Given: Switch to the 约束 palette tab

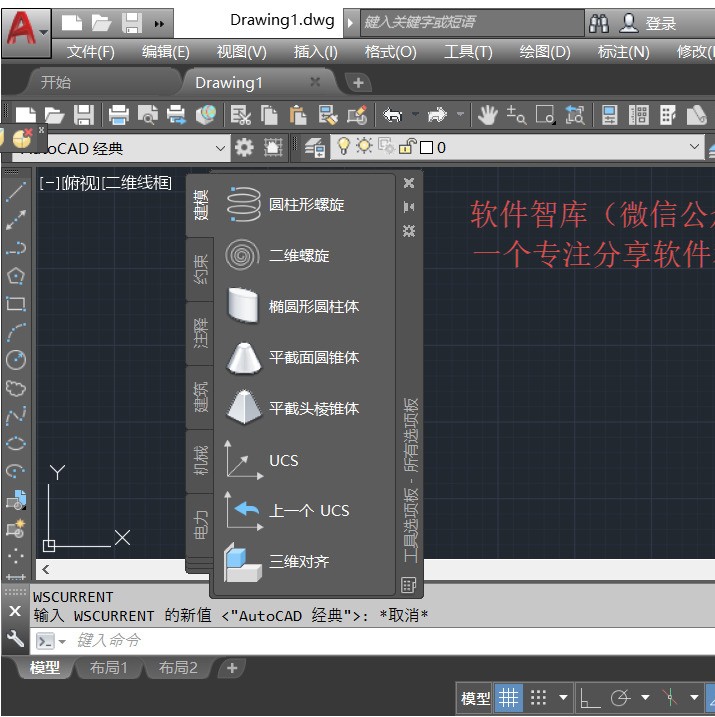Looking at the screenshot, I should (200, 270).
